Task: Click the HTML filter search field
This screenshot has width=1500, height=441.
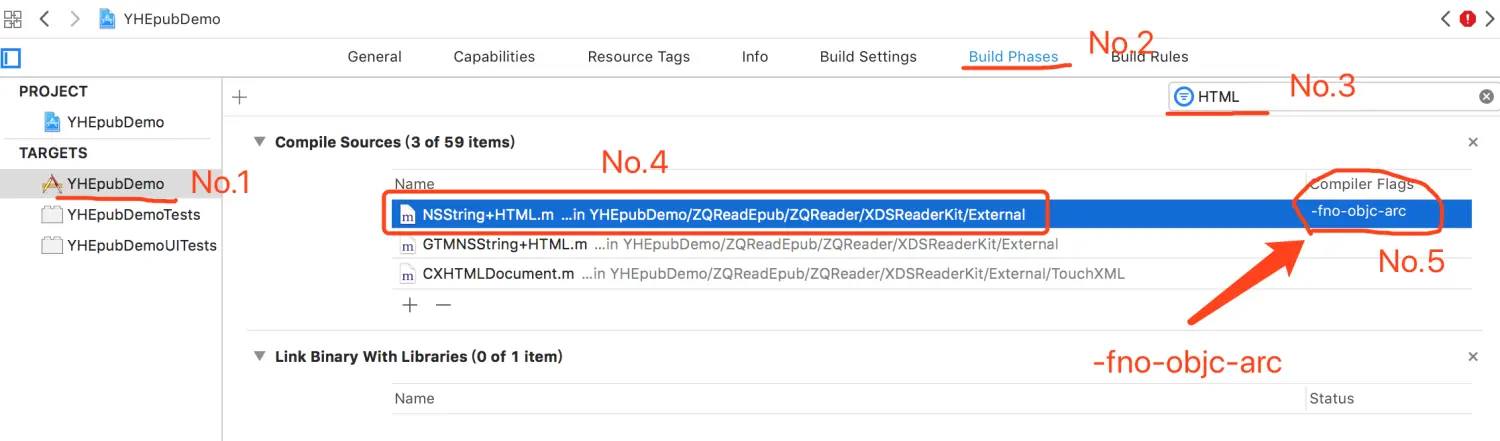Action: pyautogui.click(x=1333, y=97)
